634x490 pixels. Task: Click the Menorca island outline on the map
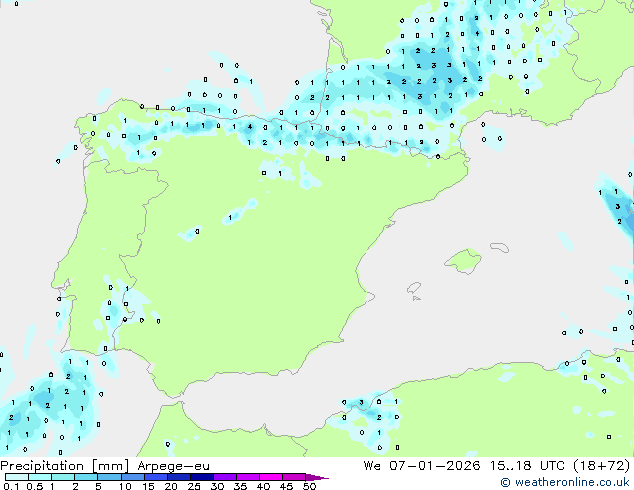tap(500, 247)
